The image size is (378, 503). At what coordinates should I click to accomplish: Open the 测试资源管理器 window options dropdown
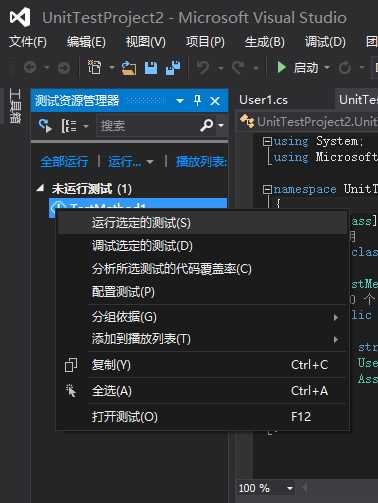point(180,101)
